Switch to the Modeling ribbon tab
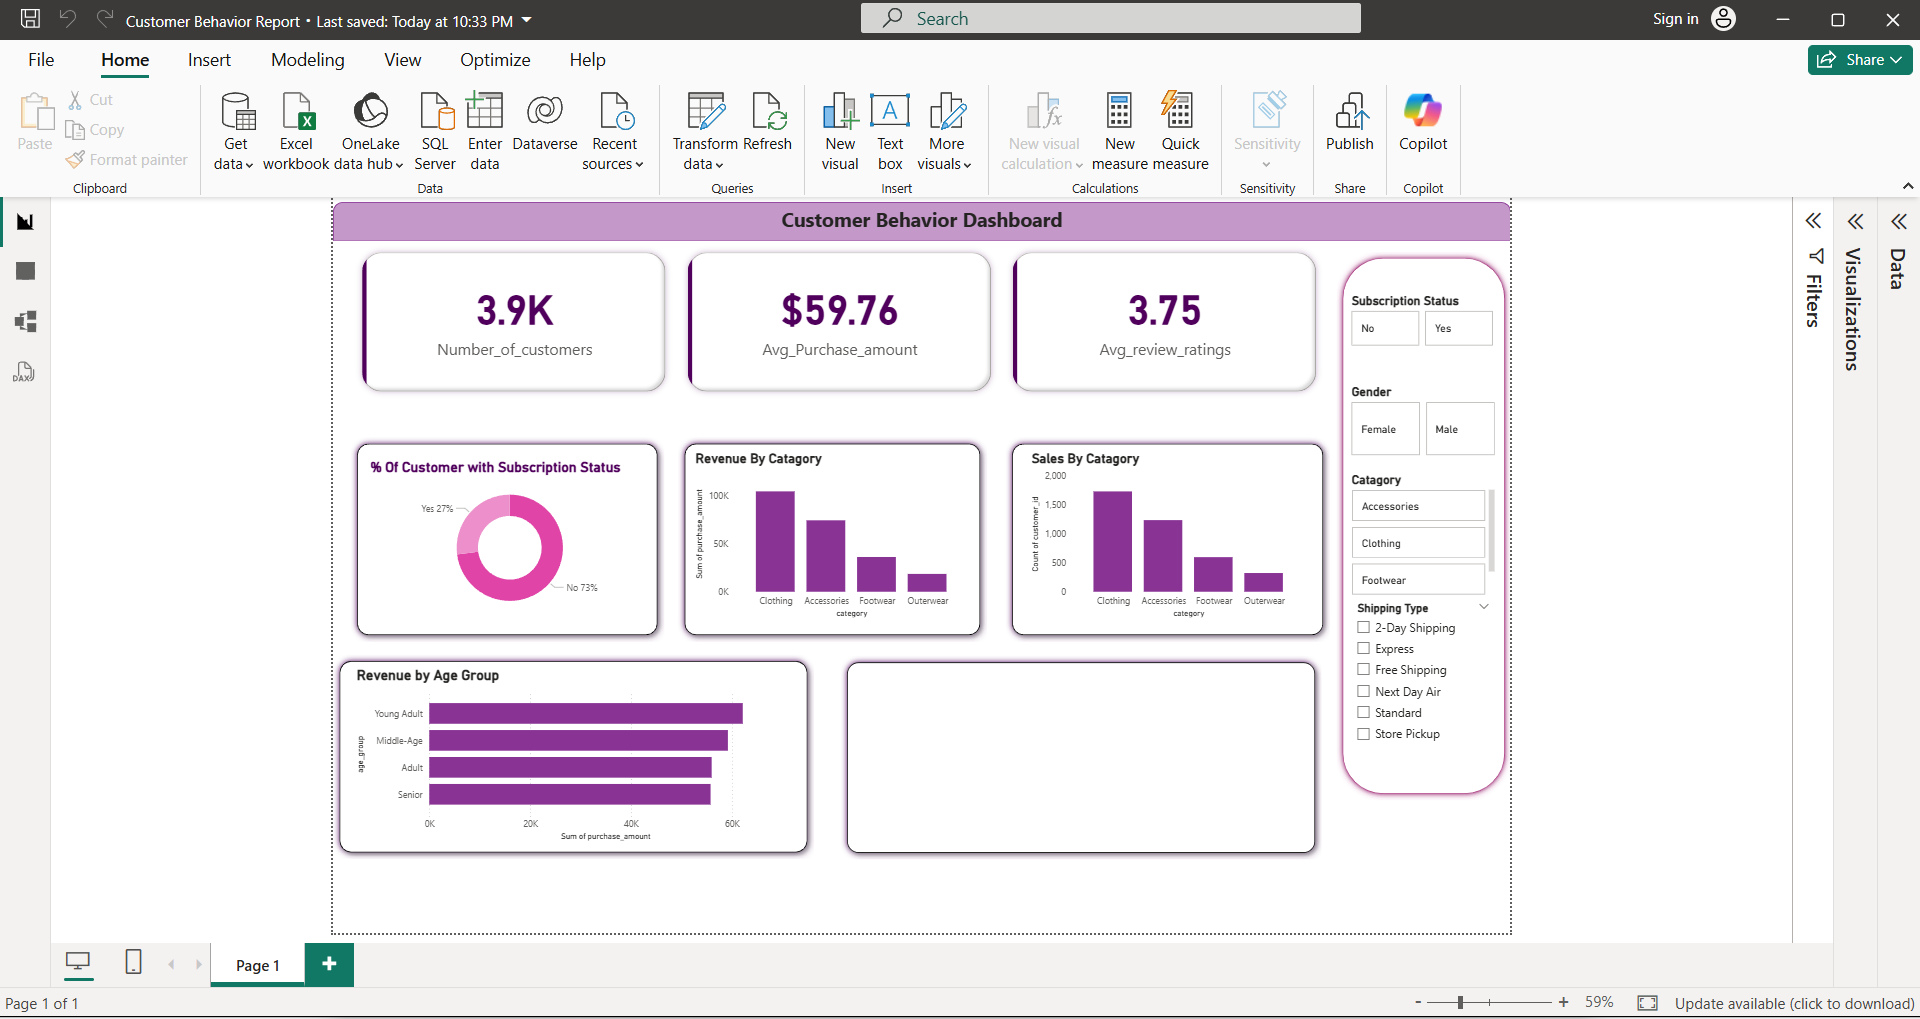This screenshot has height=1019, width=1920. click(308, 60)
